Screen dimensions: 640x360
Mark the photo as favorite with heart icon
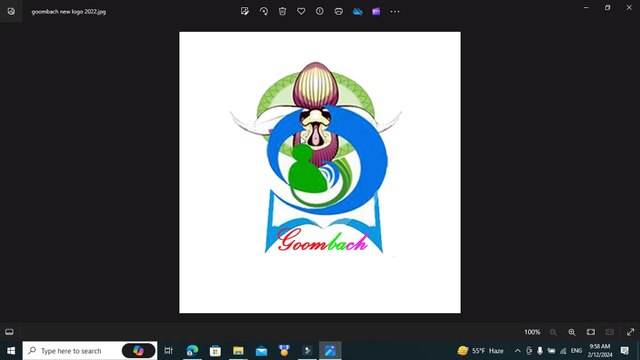pos(301,11)
